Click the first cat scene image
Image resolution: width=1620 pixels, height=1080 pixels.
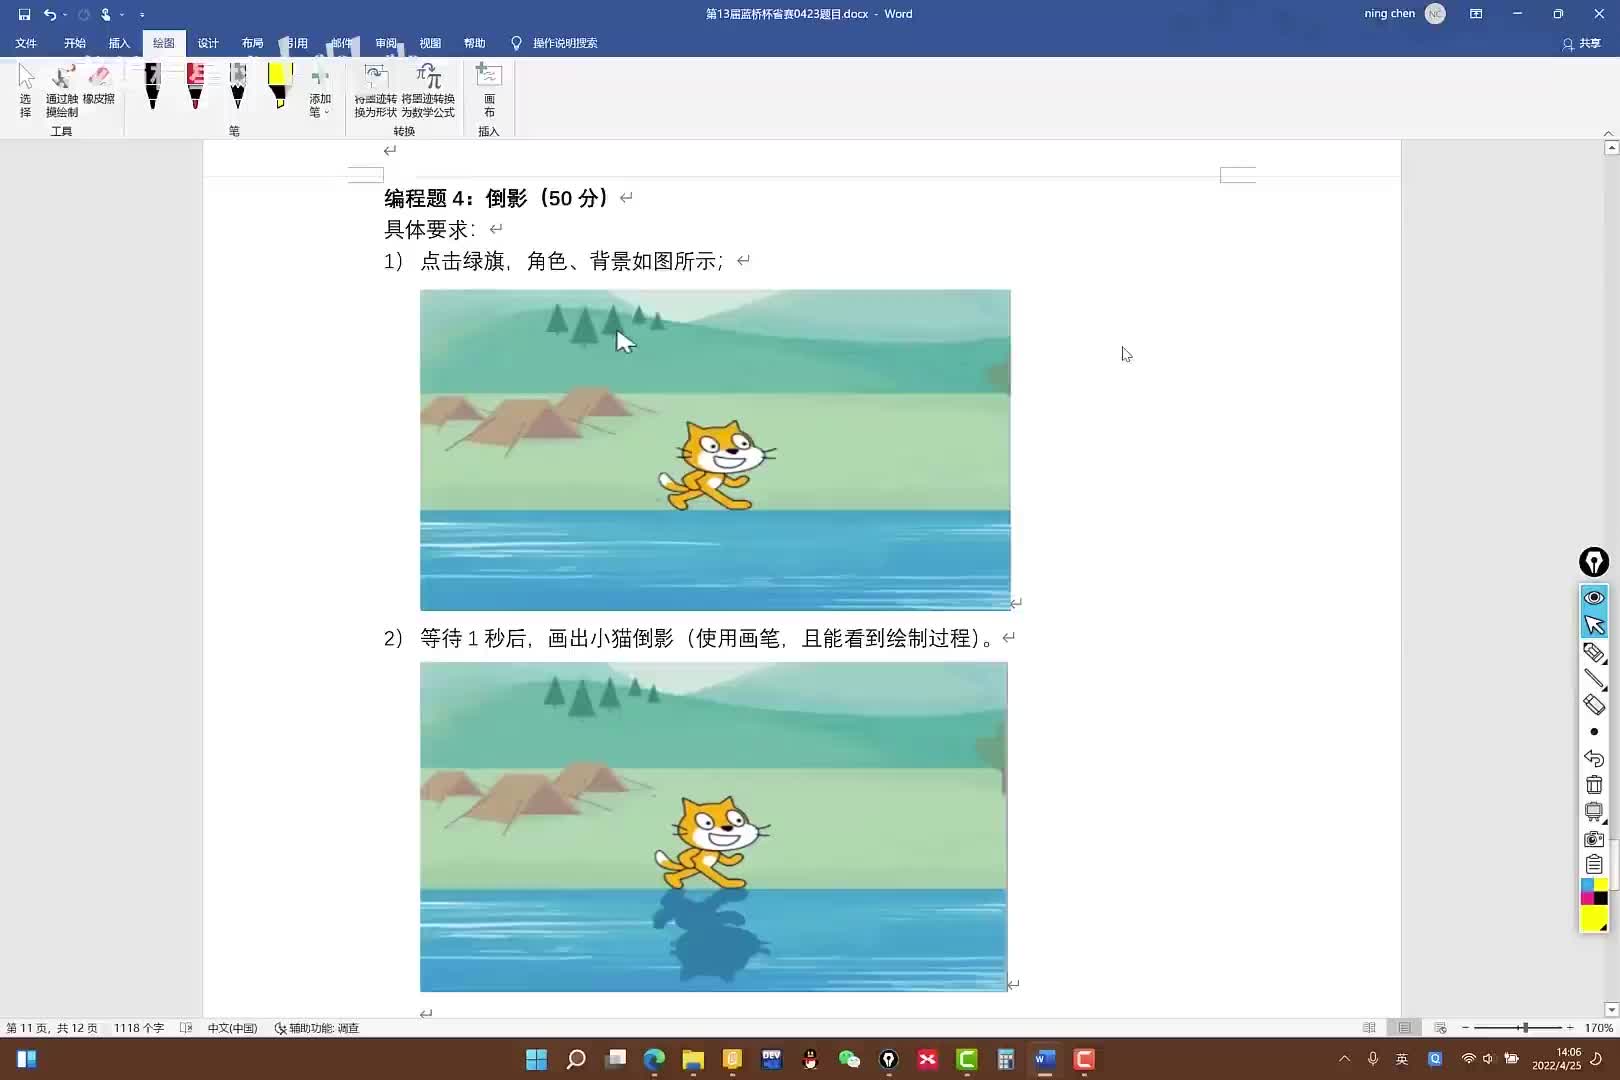coord(715,450)
